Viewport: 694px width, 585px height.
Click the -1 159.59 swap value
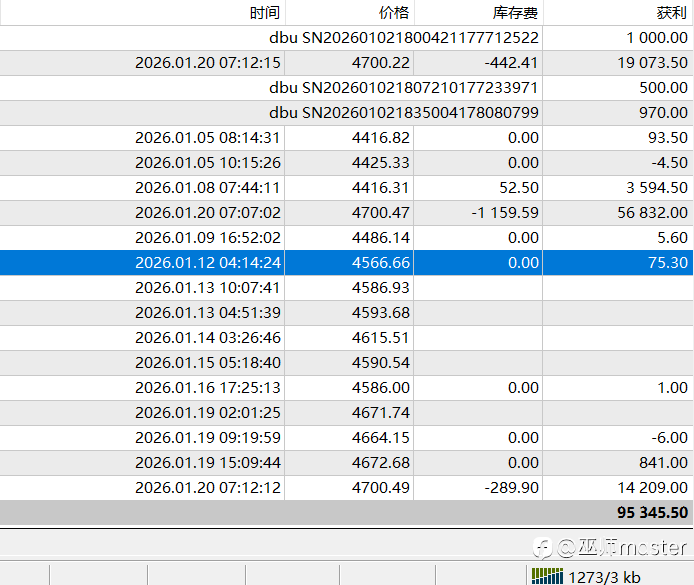(505, 213)
